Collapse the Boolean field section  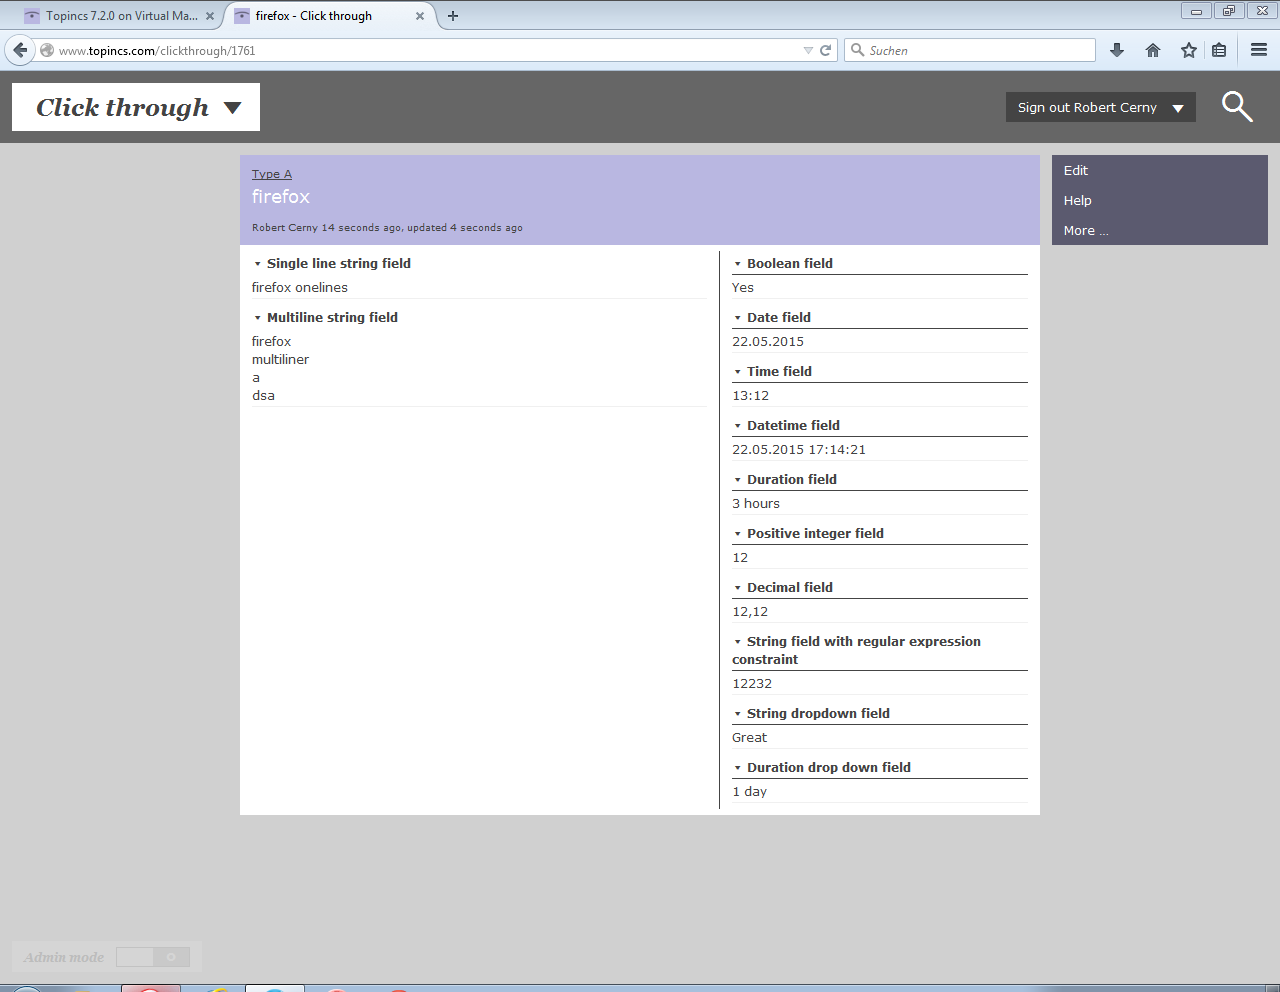[738, 264]
